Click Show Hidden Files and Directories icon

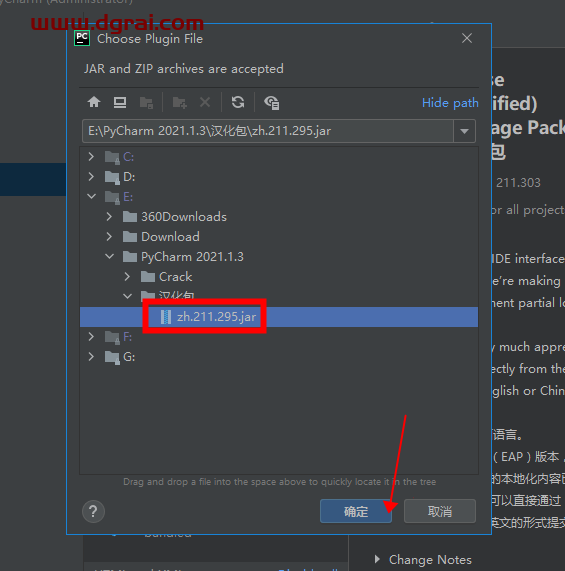[272, 103]
